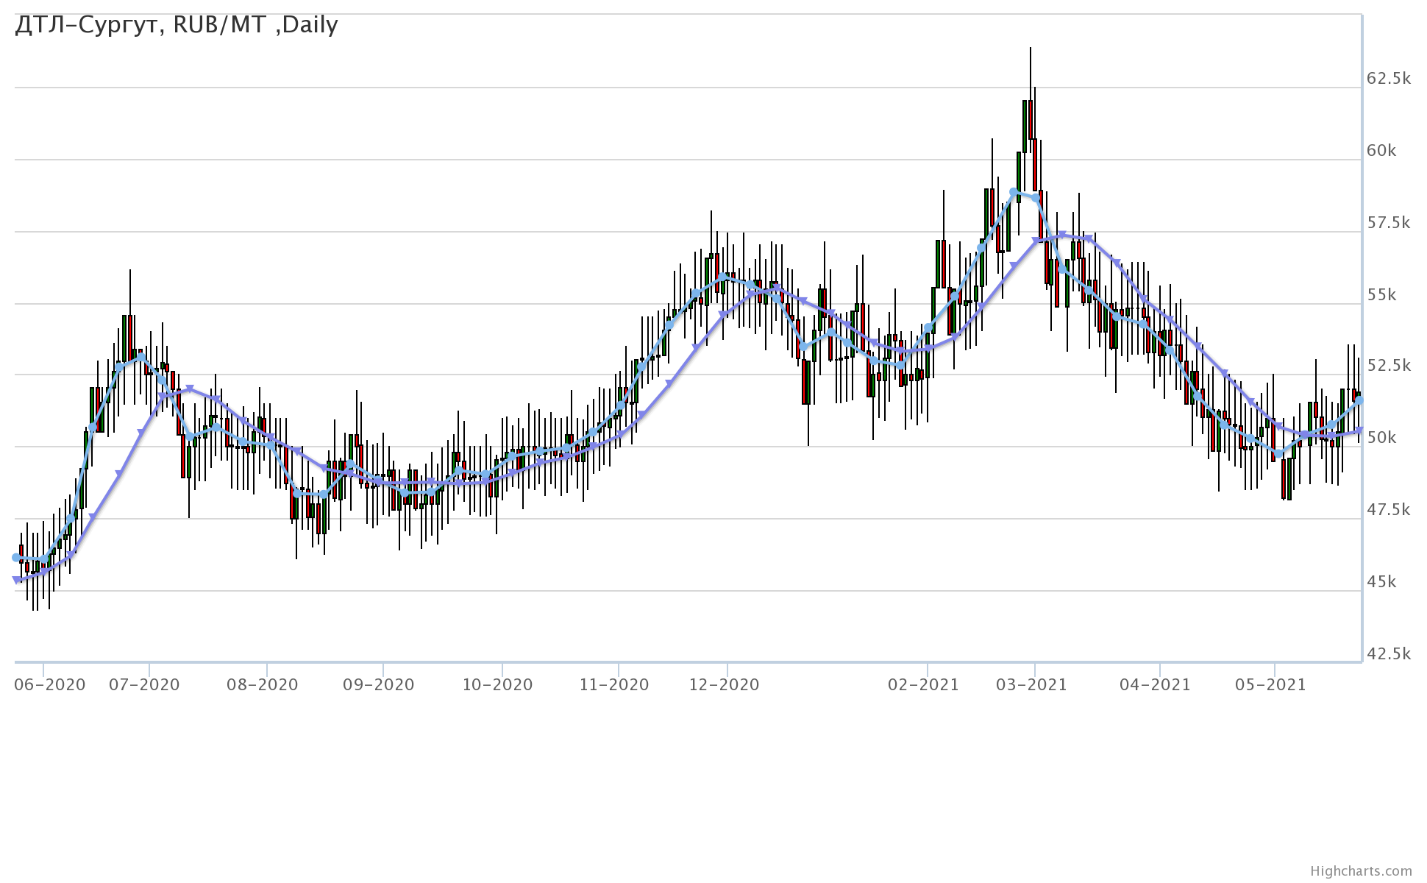Viewport: 1427px width, 883px height.
Task: Select the 05-2021 x-axis label
Action: click(1271, 685)
